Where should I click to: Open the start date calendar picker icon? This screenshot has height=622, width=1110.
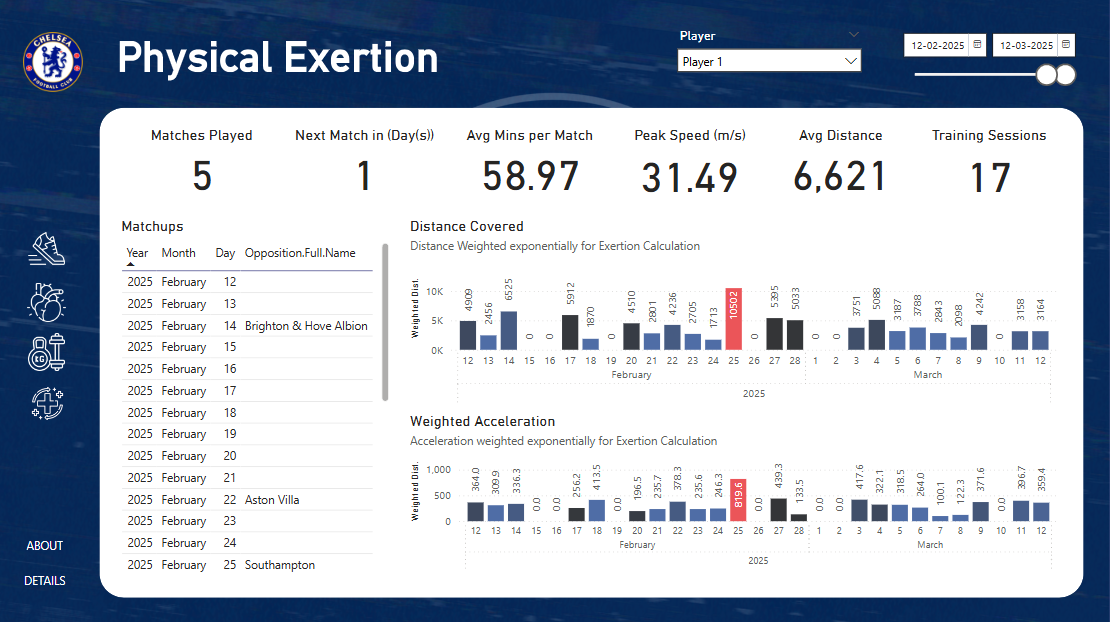pyautogui.click(x=978, y=45)
